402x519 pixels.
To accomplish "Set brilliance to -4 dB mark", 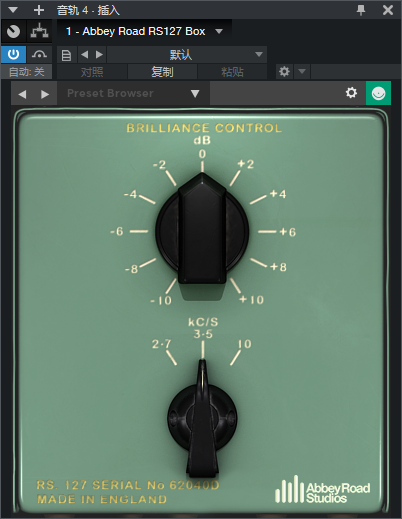I will pyautogui.click(x=130, y=194).
